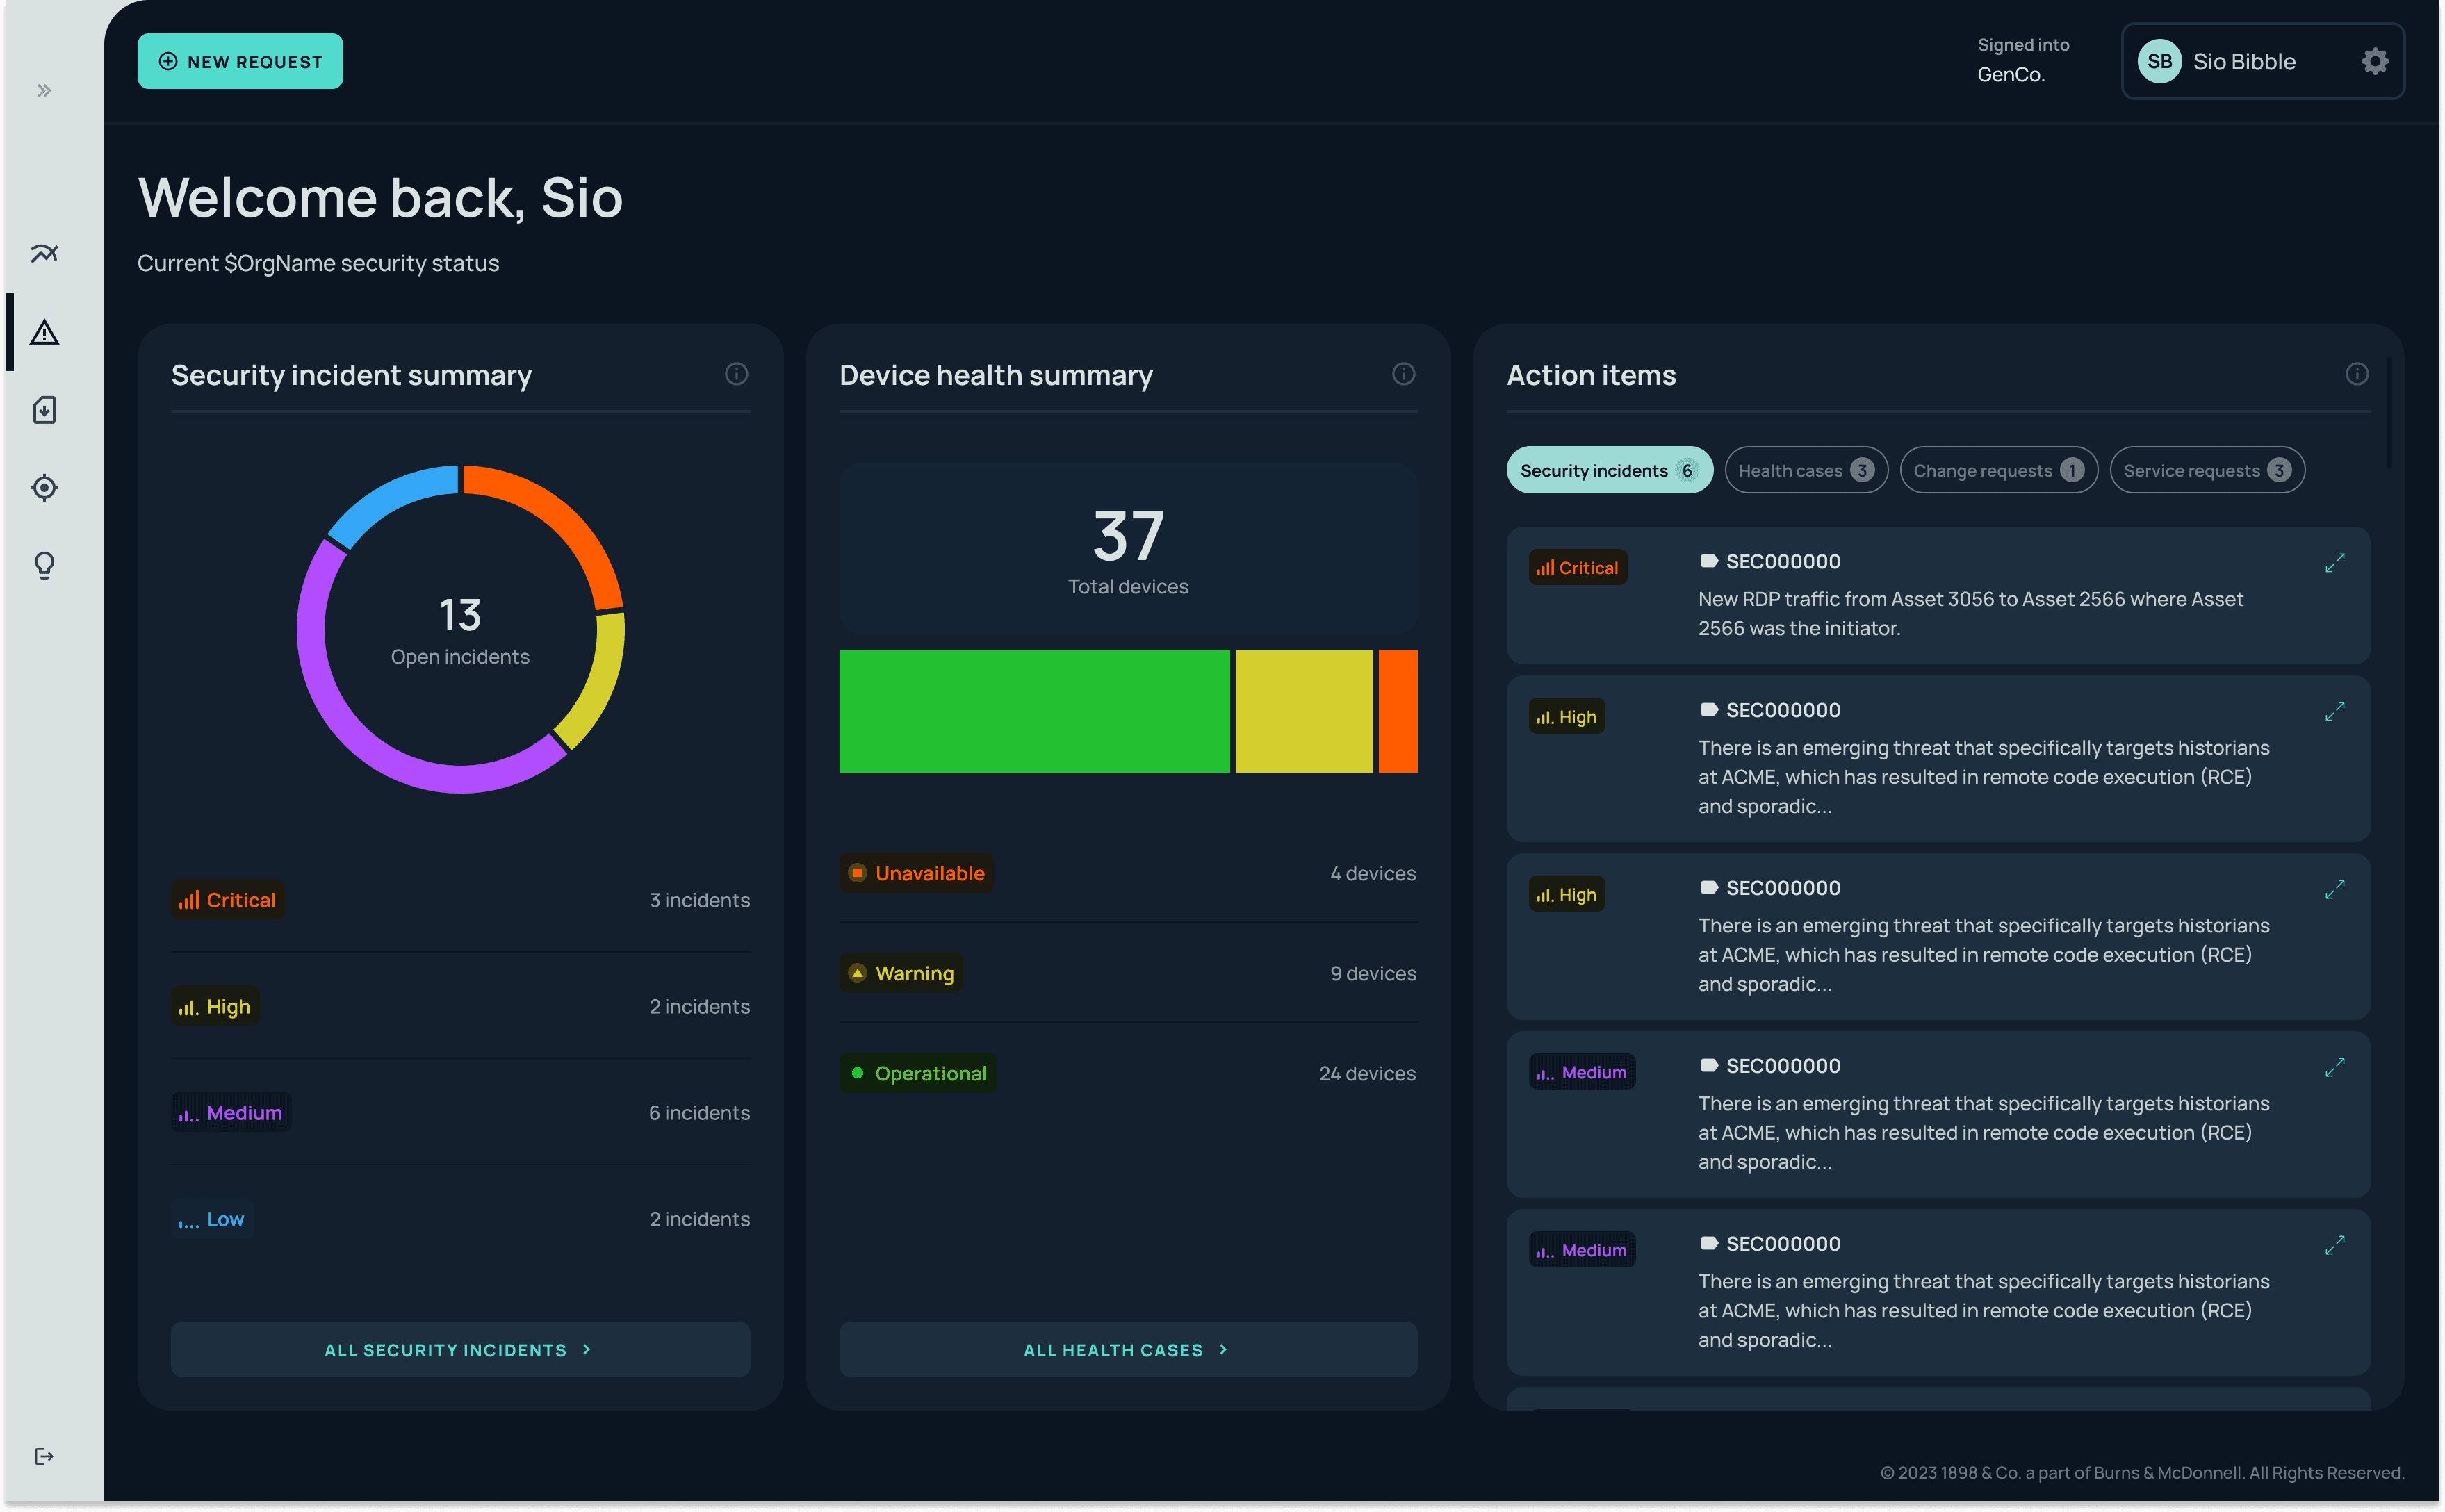Select the Service requests filter
The height and width of the screenshot is (1512, 2445).
[x=2206, y=471]
